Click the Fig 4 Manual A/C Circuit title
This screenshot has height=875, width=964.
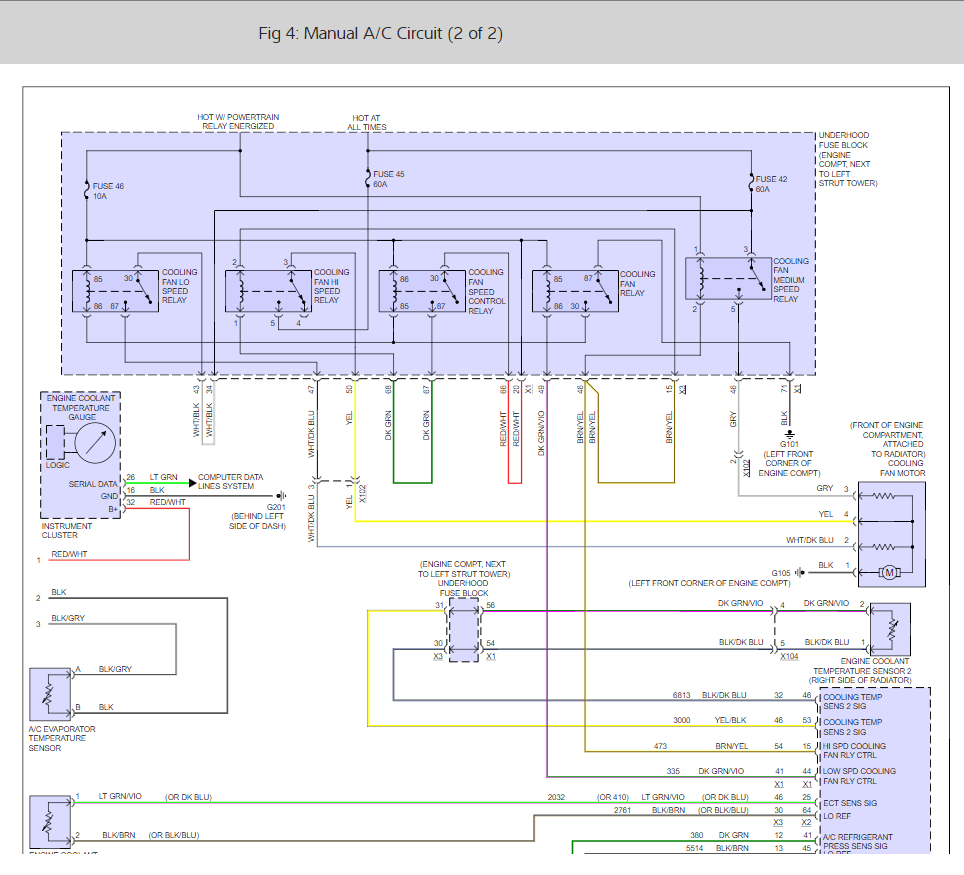click(x=380, y=34)
